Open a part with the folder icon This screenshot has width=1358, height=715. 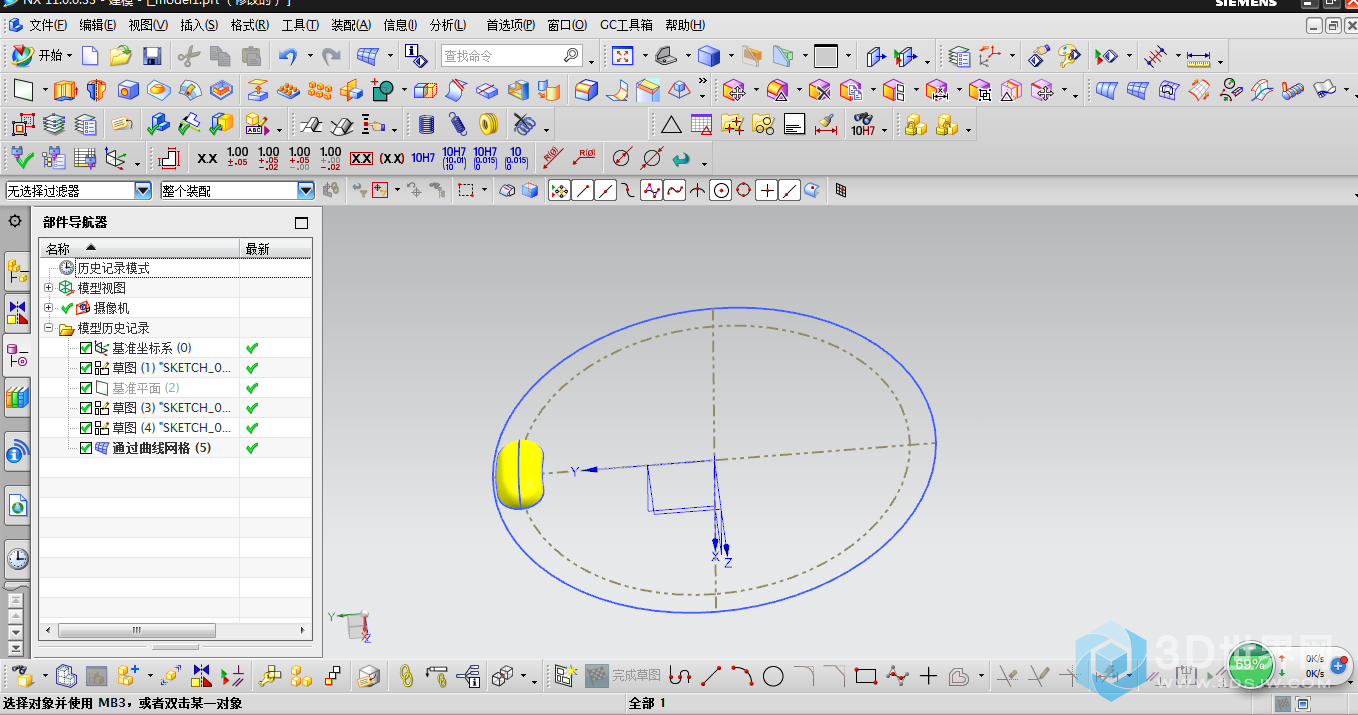tap(121, 56)
